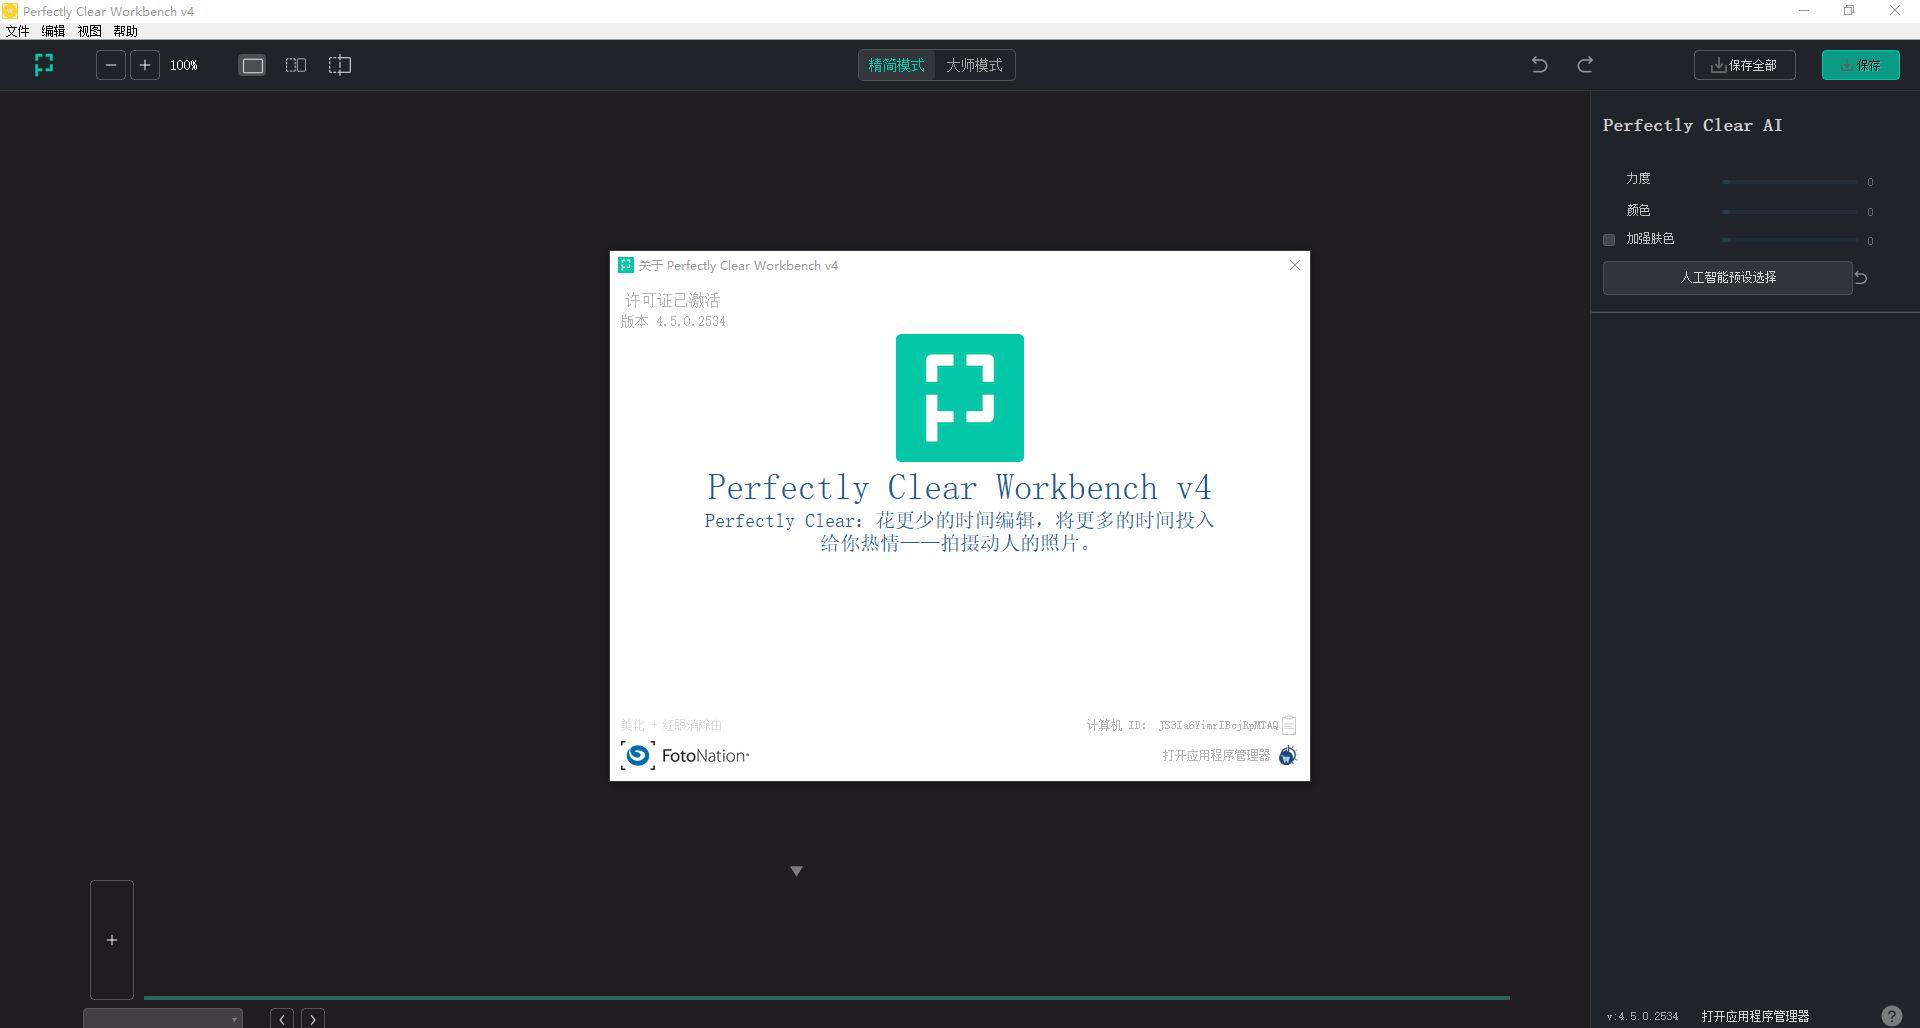This screenshot has height=1028, width=1920.
Task: Click the title bar app icon
Action: [10, 11]
